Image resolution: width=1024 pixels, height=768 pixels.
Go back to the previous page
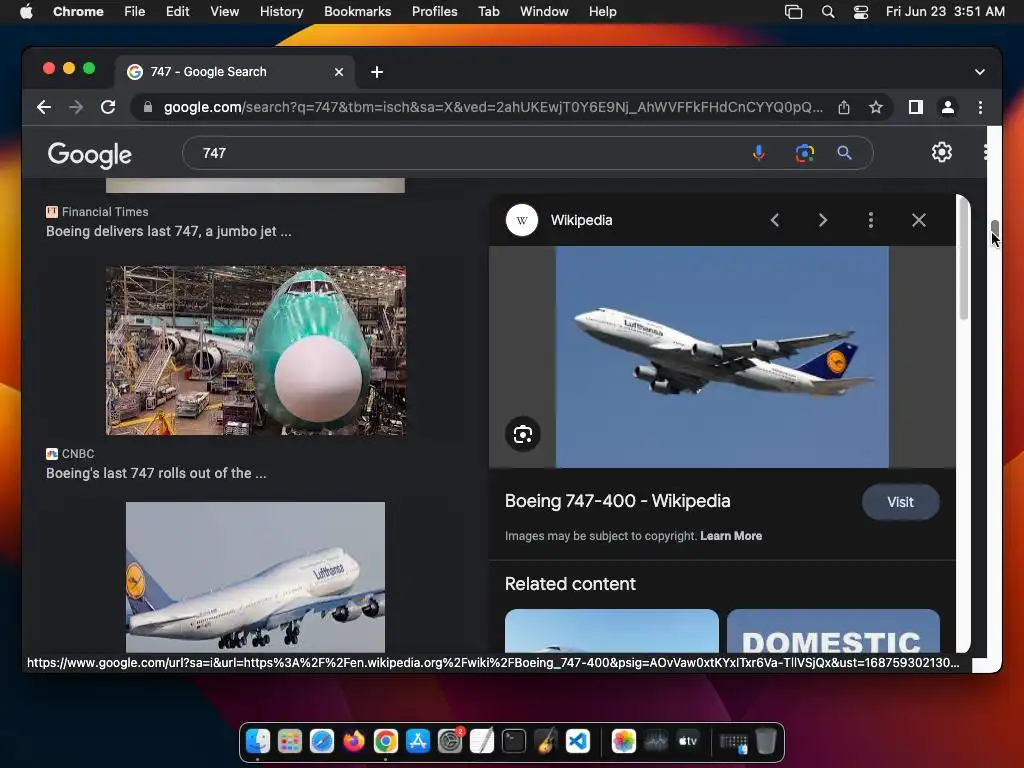click(44, 107)
